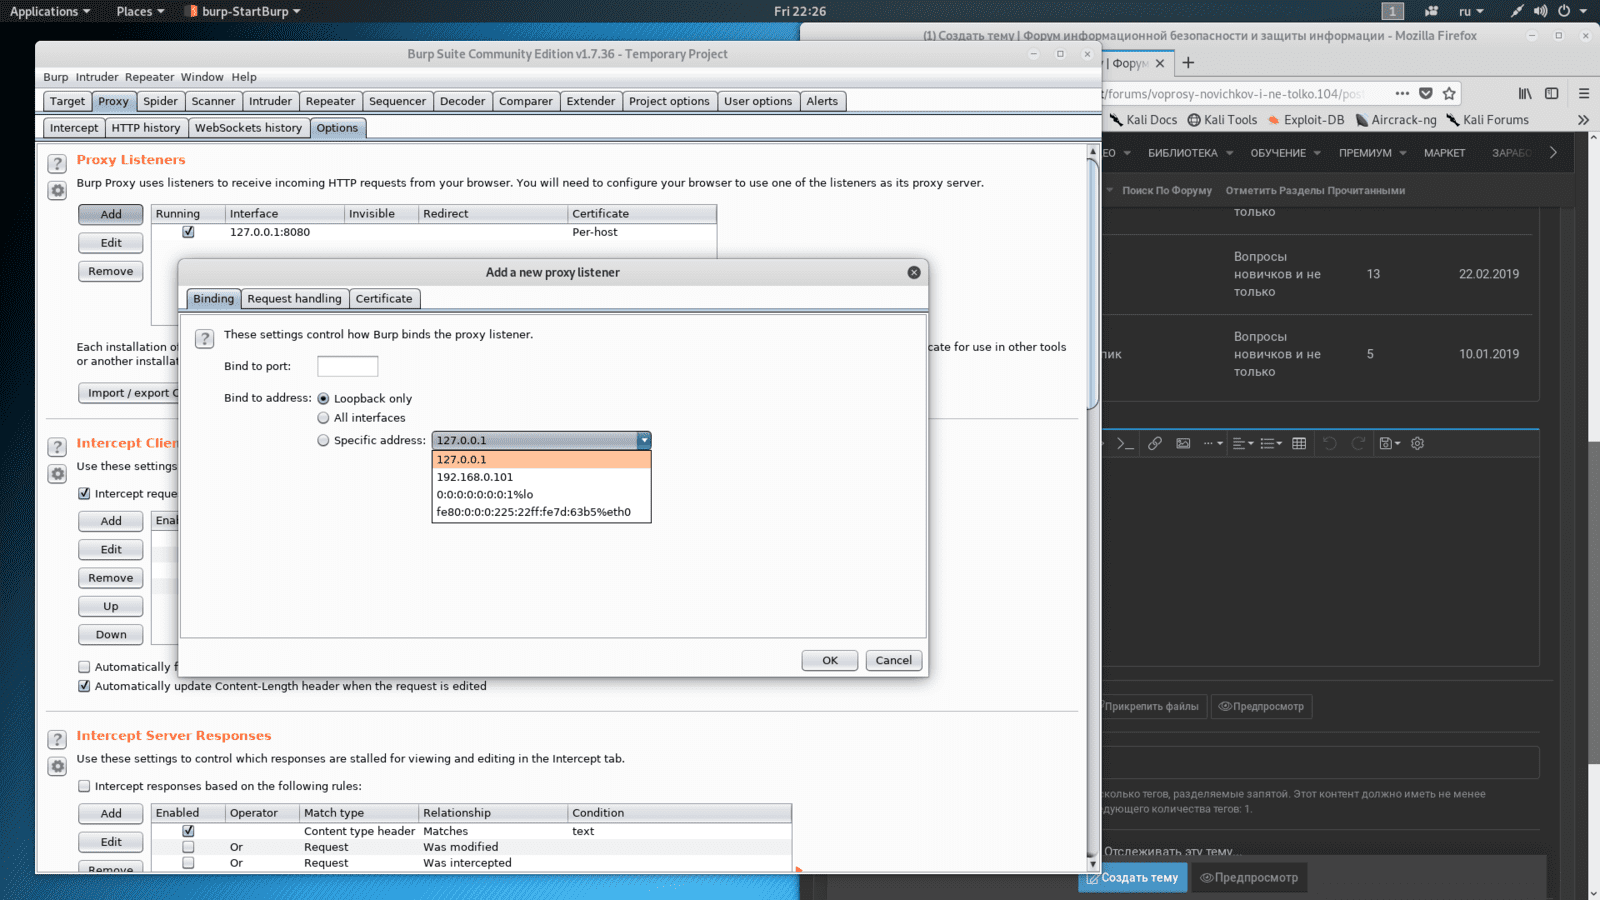The image size is (1600, 900).
Task: Insert link in Firefox forum editor
Action: pyautogui.click(x=1155, y=443)
